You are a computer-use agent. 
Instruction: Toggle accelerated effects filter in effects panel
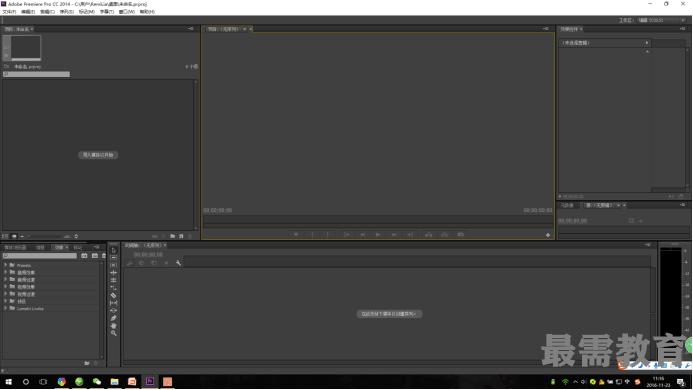click(x=84, y=256)
